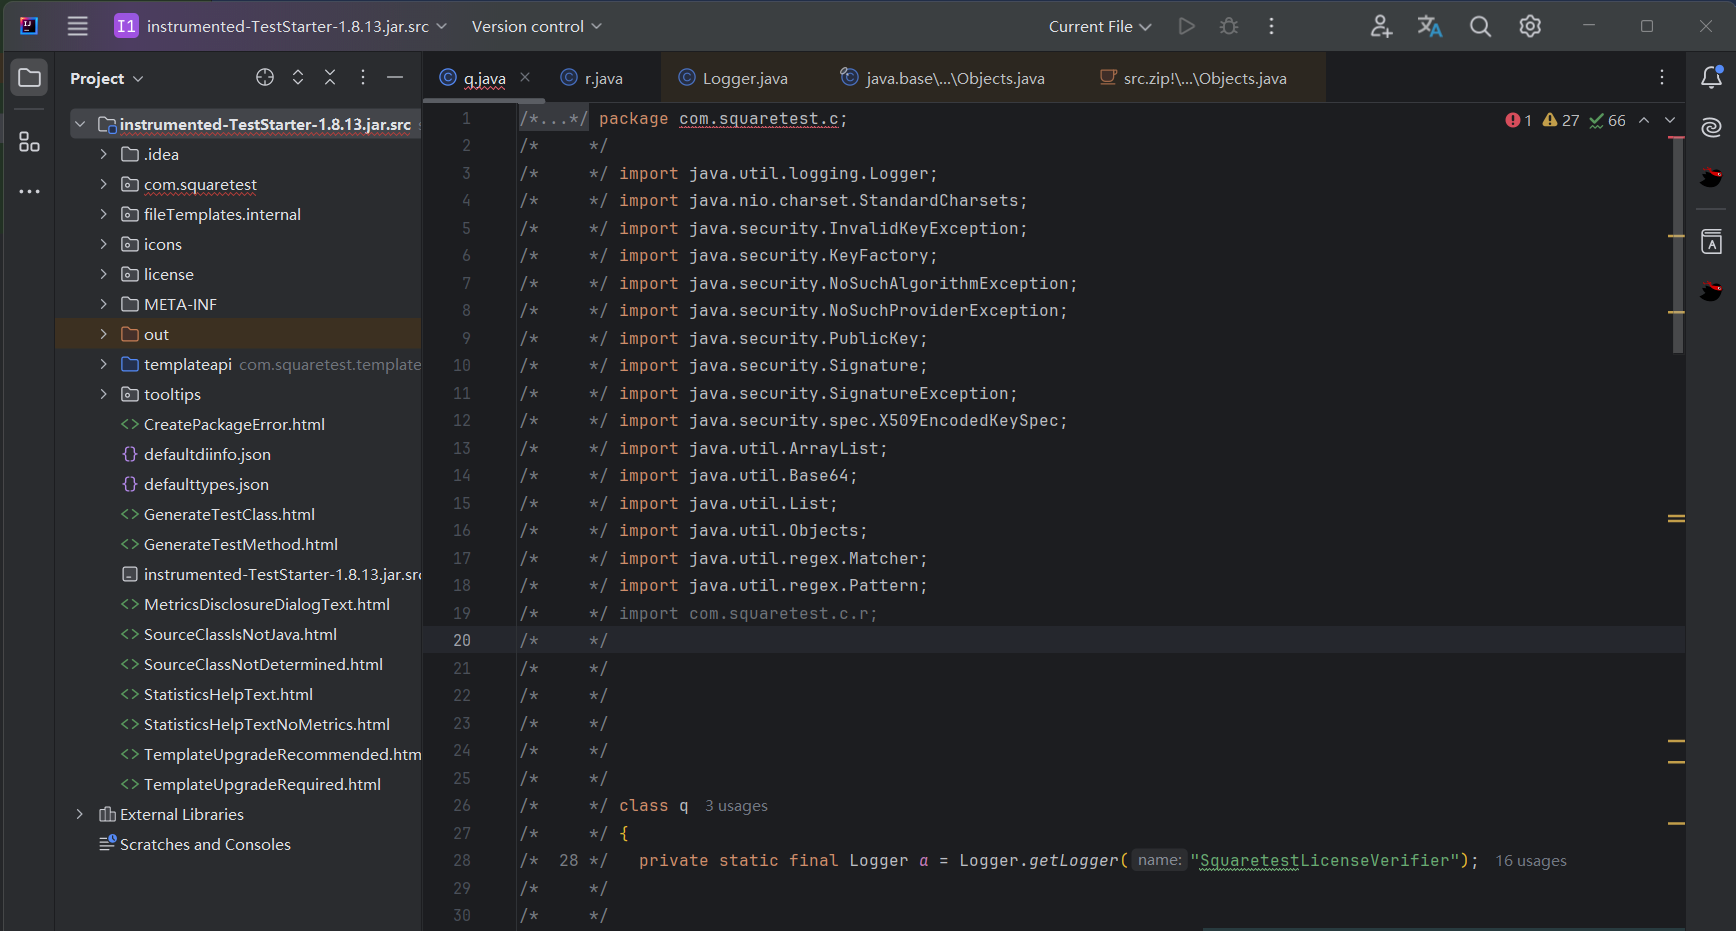Viewport: 1736px width, 931px height.
Task: Open StatisticsHelpText.html file
Action: pyautogui.click(x=228, y=694)
